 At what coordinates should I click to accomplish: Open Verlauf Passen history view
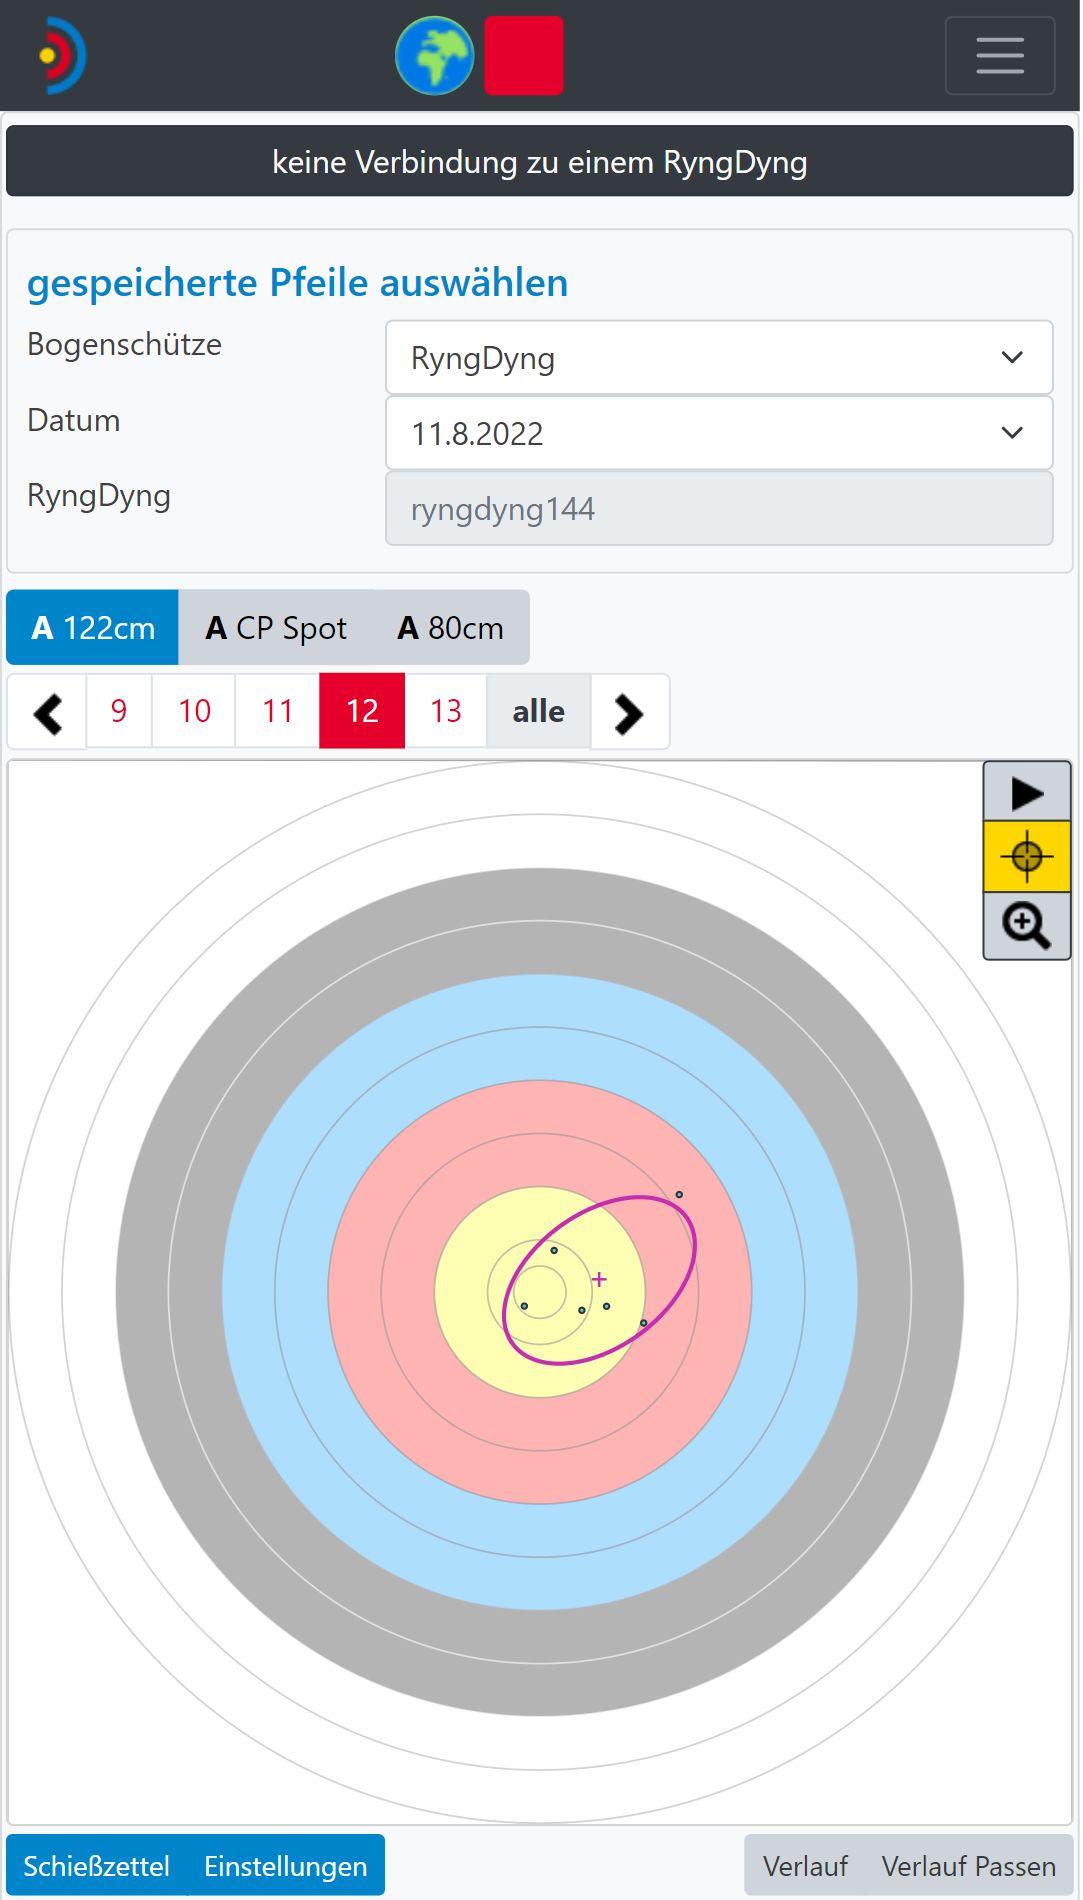pos(968,1866)
